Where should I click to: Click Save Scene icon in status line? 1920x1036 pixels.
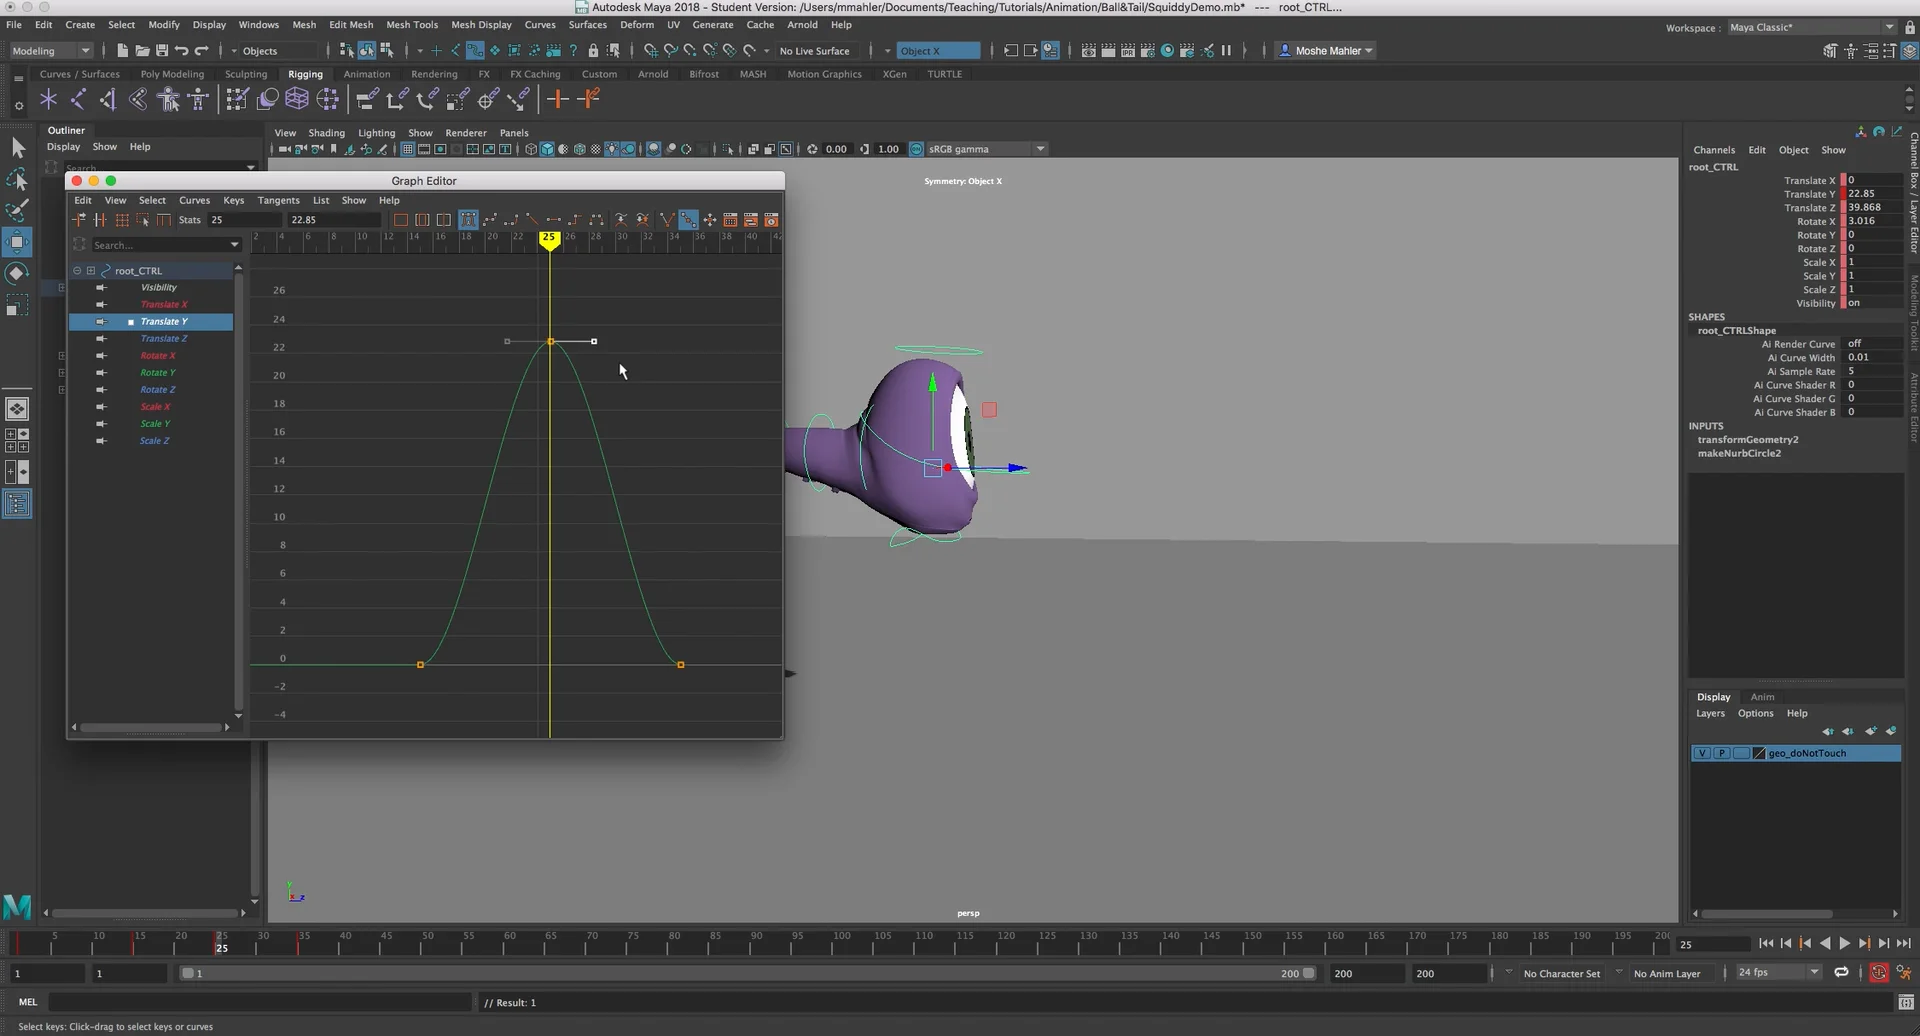[162, 51]
